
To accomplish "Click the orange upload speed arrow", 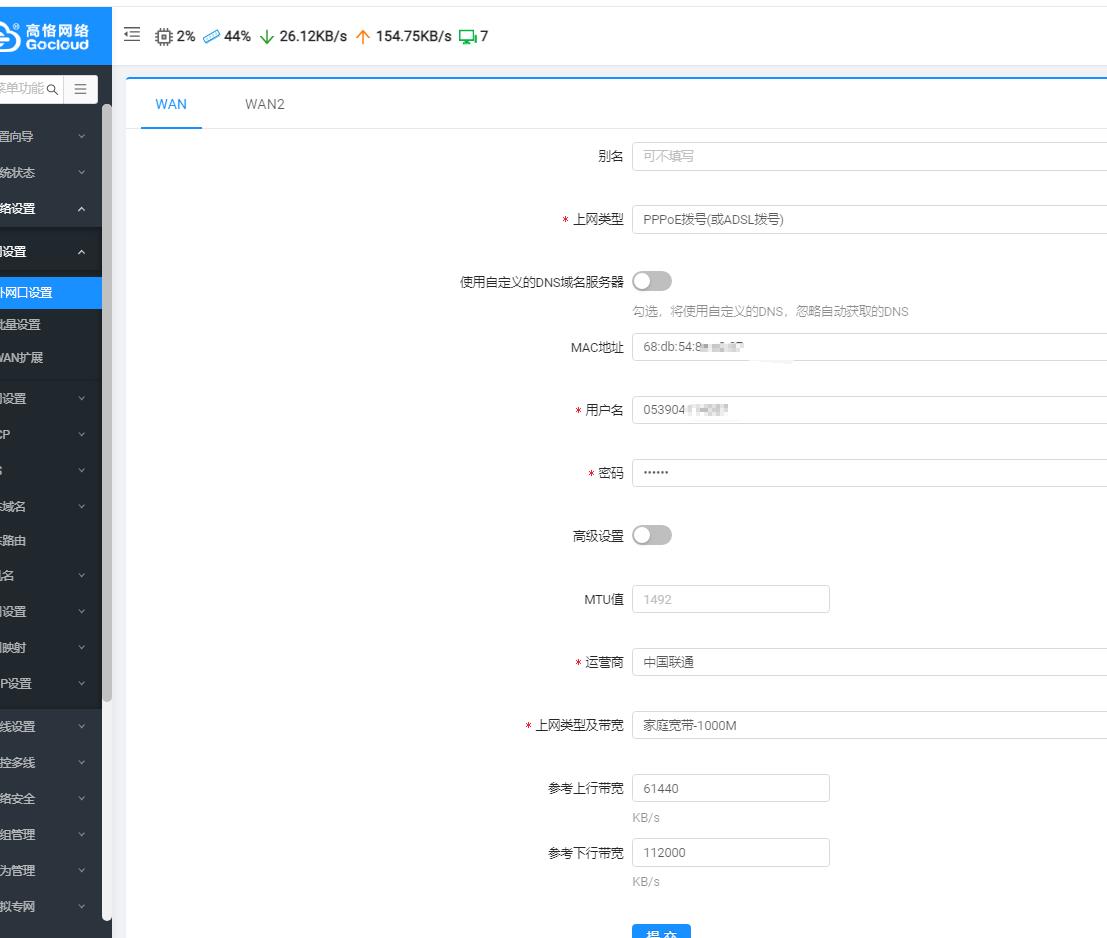I will pos(363,36).
